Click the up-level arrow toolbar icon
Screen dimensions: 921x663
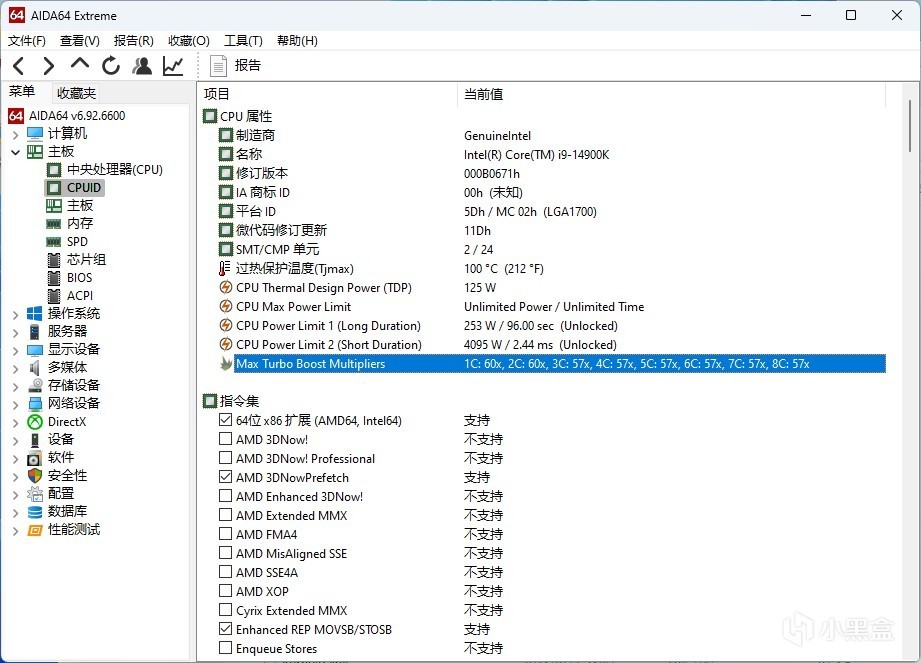click(x=80, y=63)
